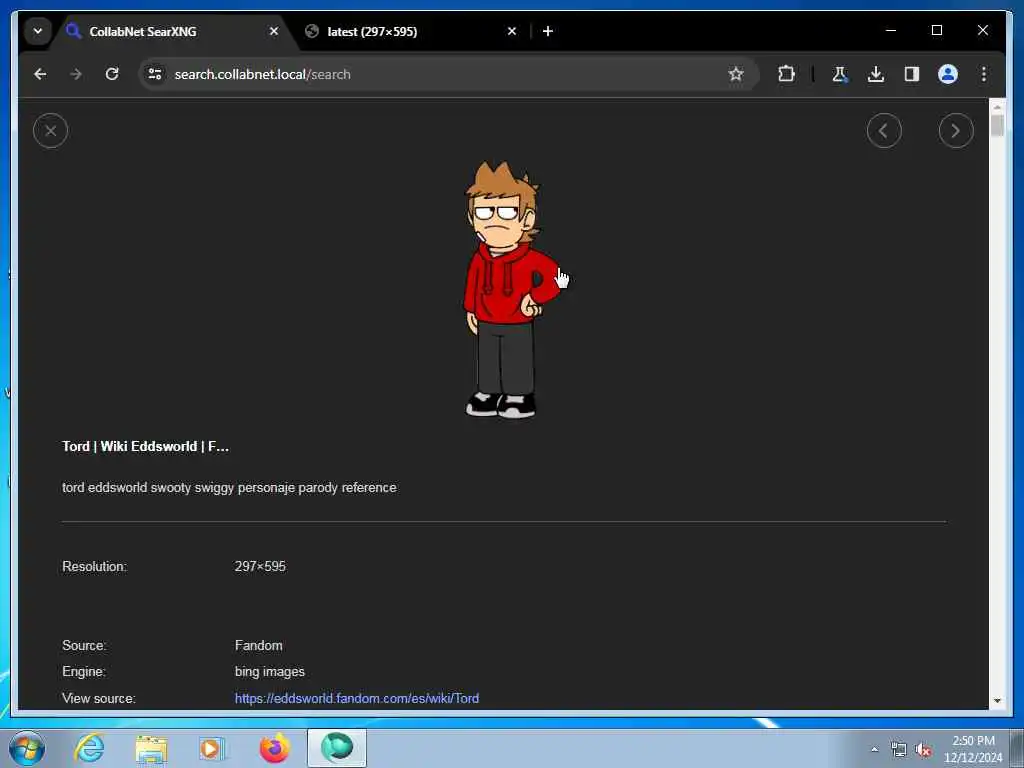Expand the tab search dropdown
The width and height of the screenshot is (1024, 768).
[38, 31]
